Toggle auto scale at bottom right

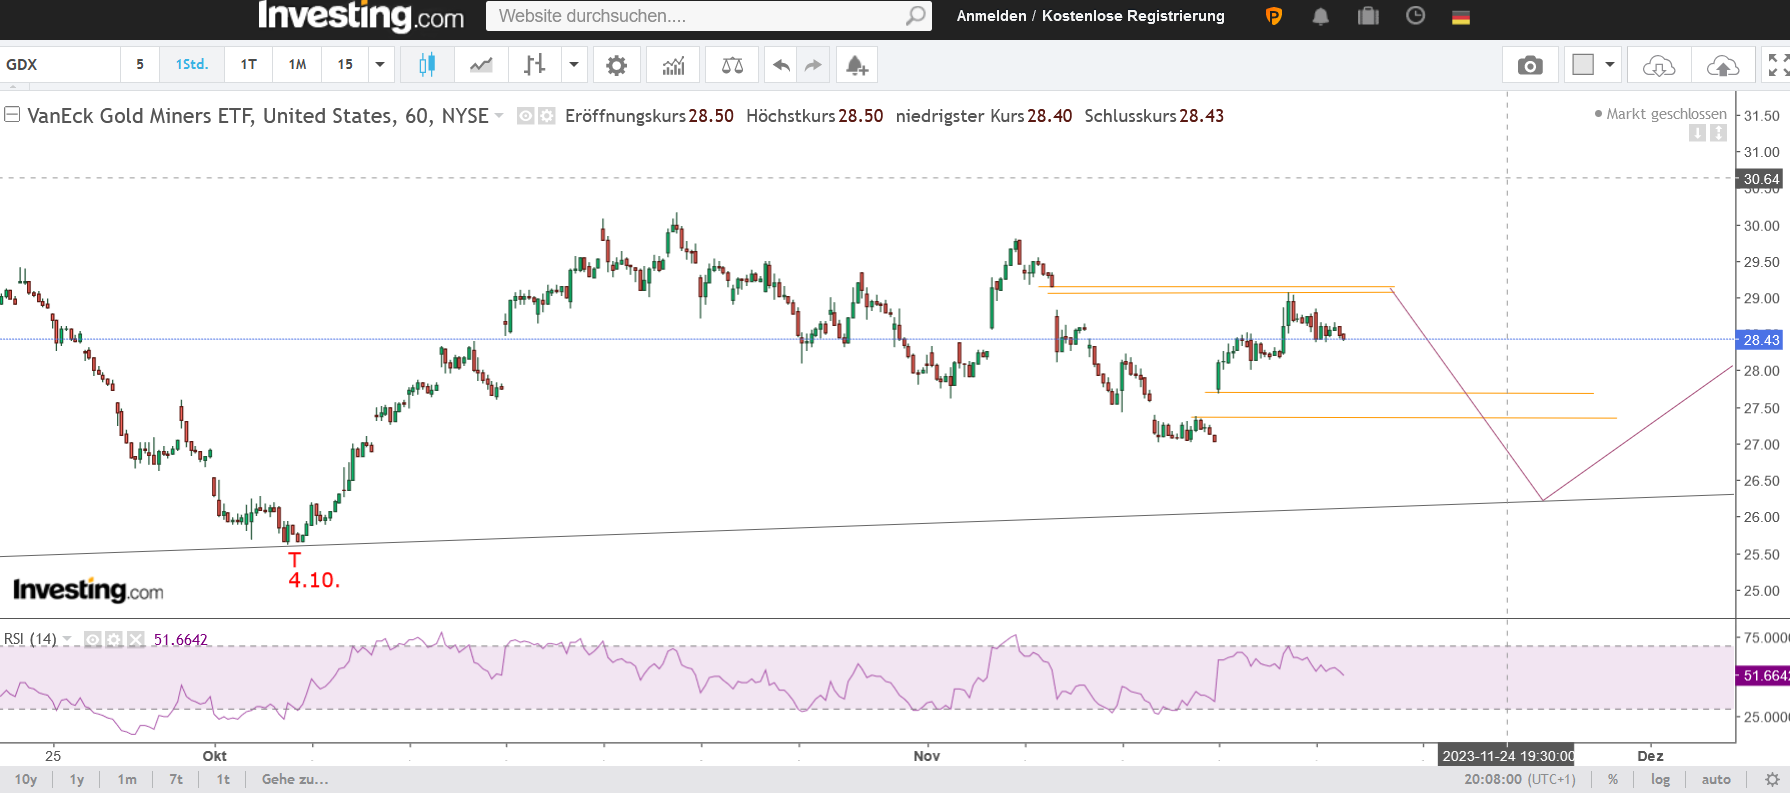pos(1716,779)
